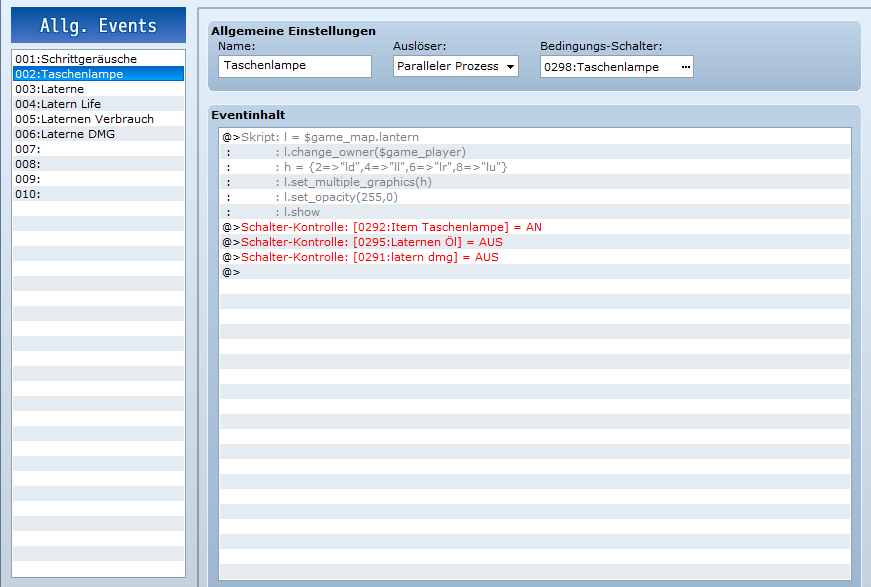Select event 002:Taschenlampe in list
871x587 pixels.
click(98, 74)
